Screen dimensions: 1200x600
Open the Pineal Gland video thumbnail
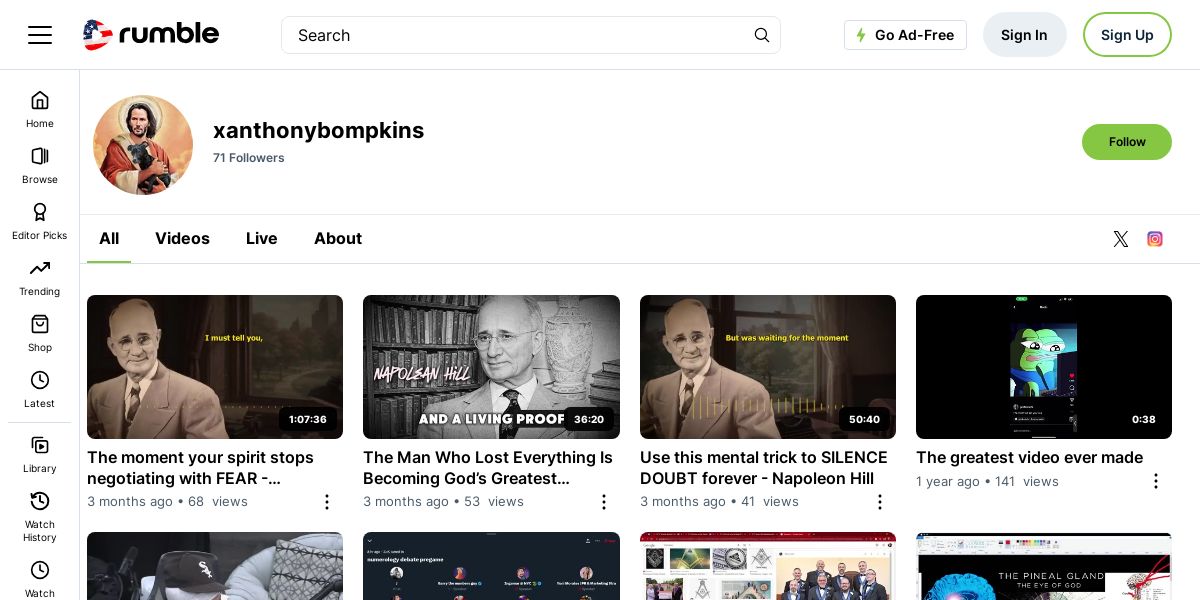pos(1044,566)
